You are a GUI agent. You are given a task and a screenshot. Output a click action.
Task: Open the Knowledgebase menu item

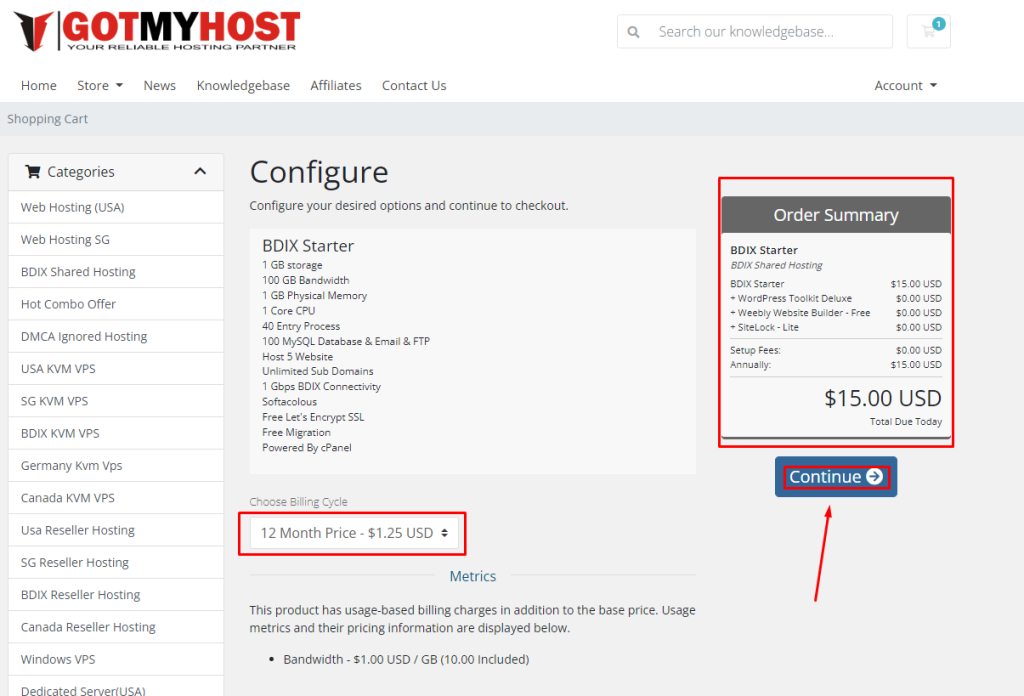pyautogui.click(x=243, y=86)
